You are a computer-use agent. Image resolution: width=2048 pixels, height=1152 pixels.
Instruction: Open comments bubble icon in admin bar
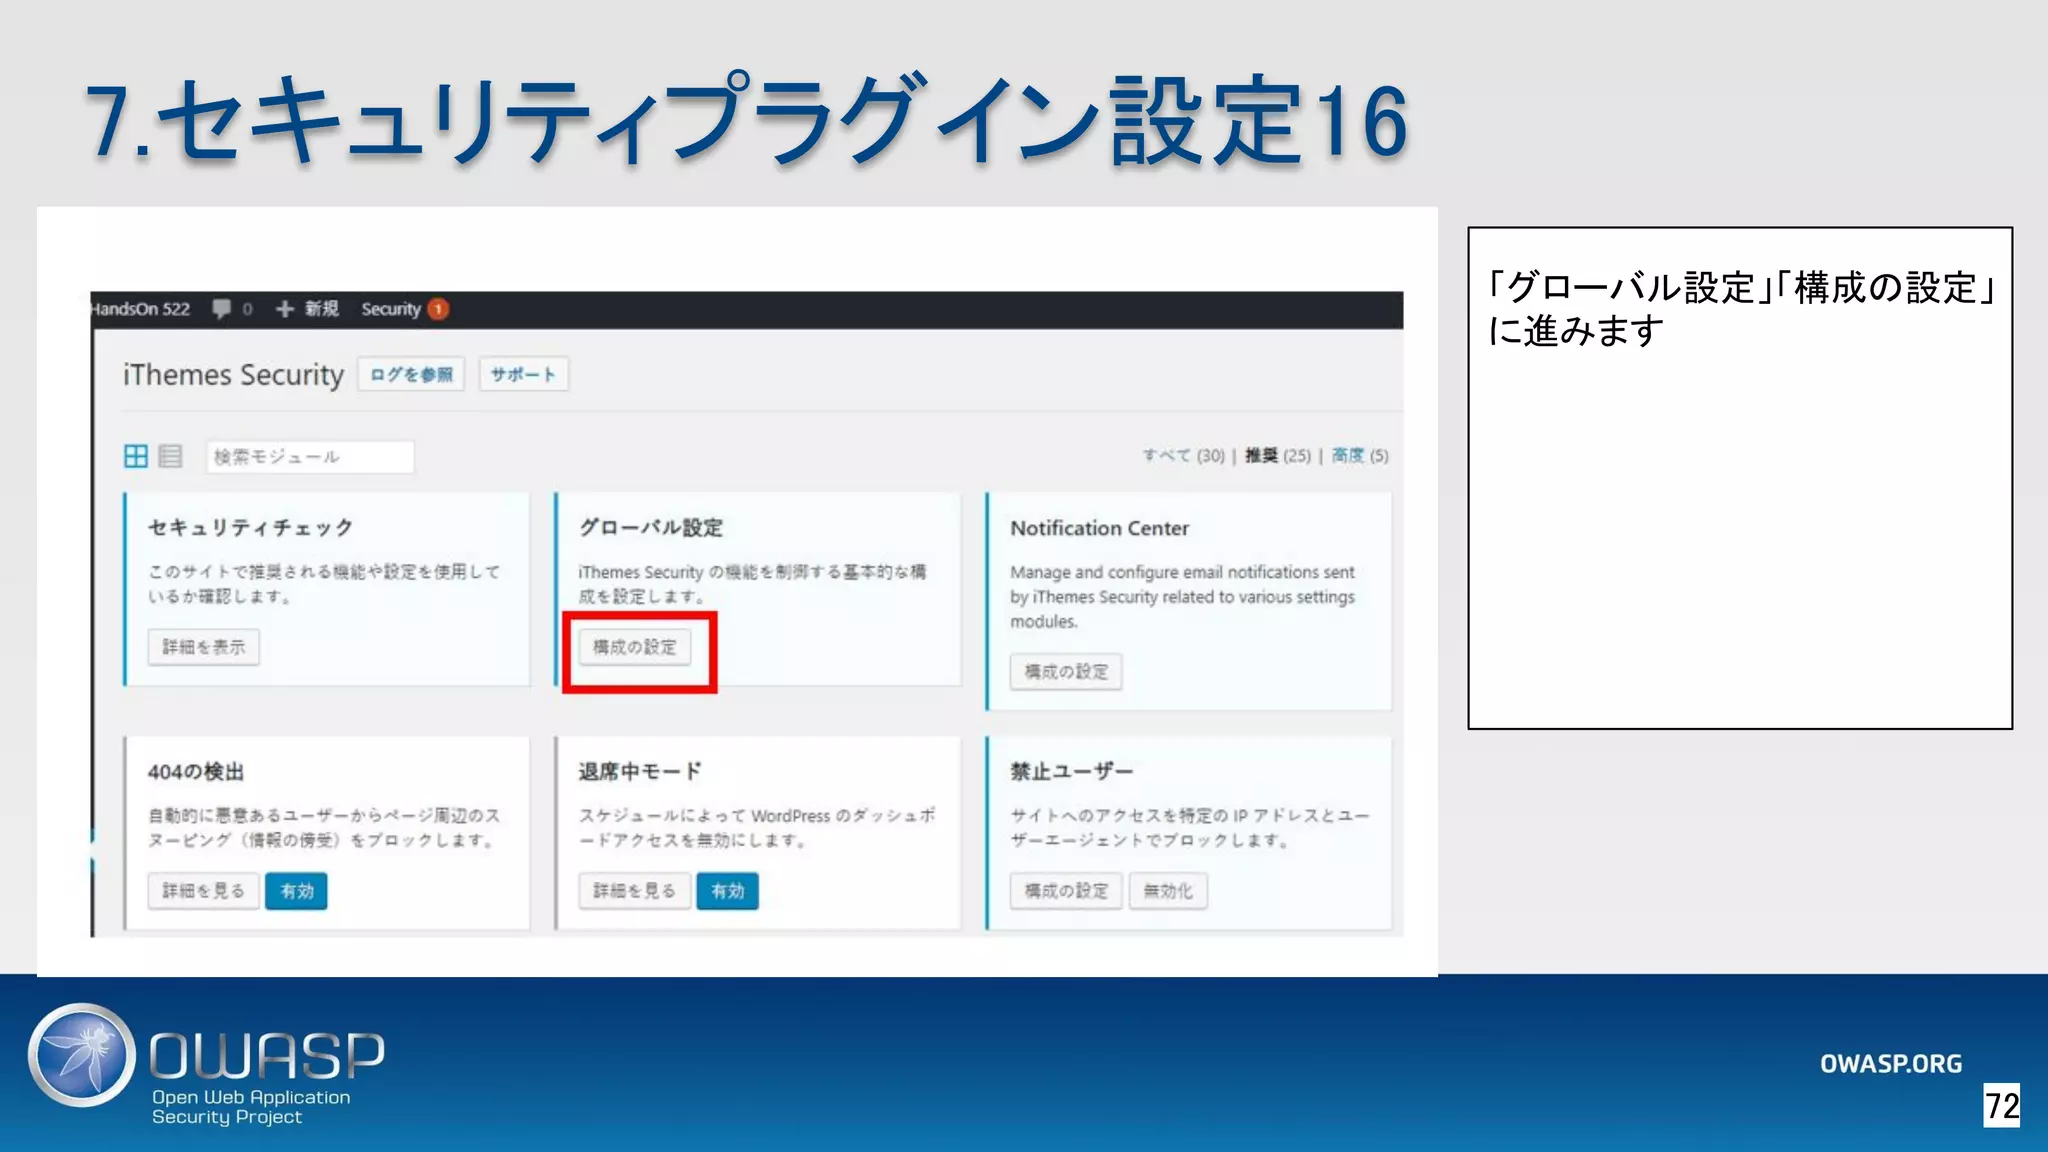pos(221,309)
